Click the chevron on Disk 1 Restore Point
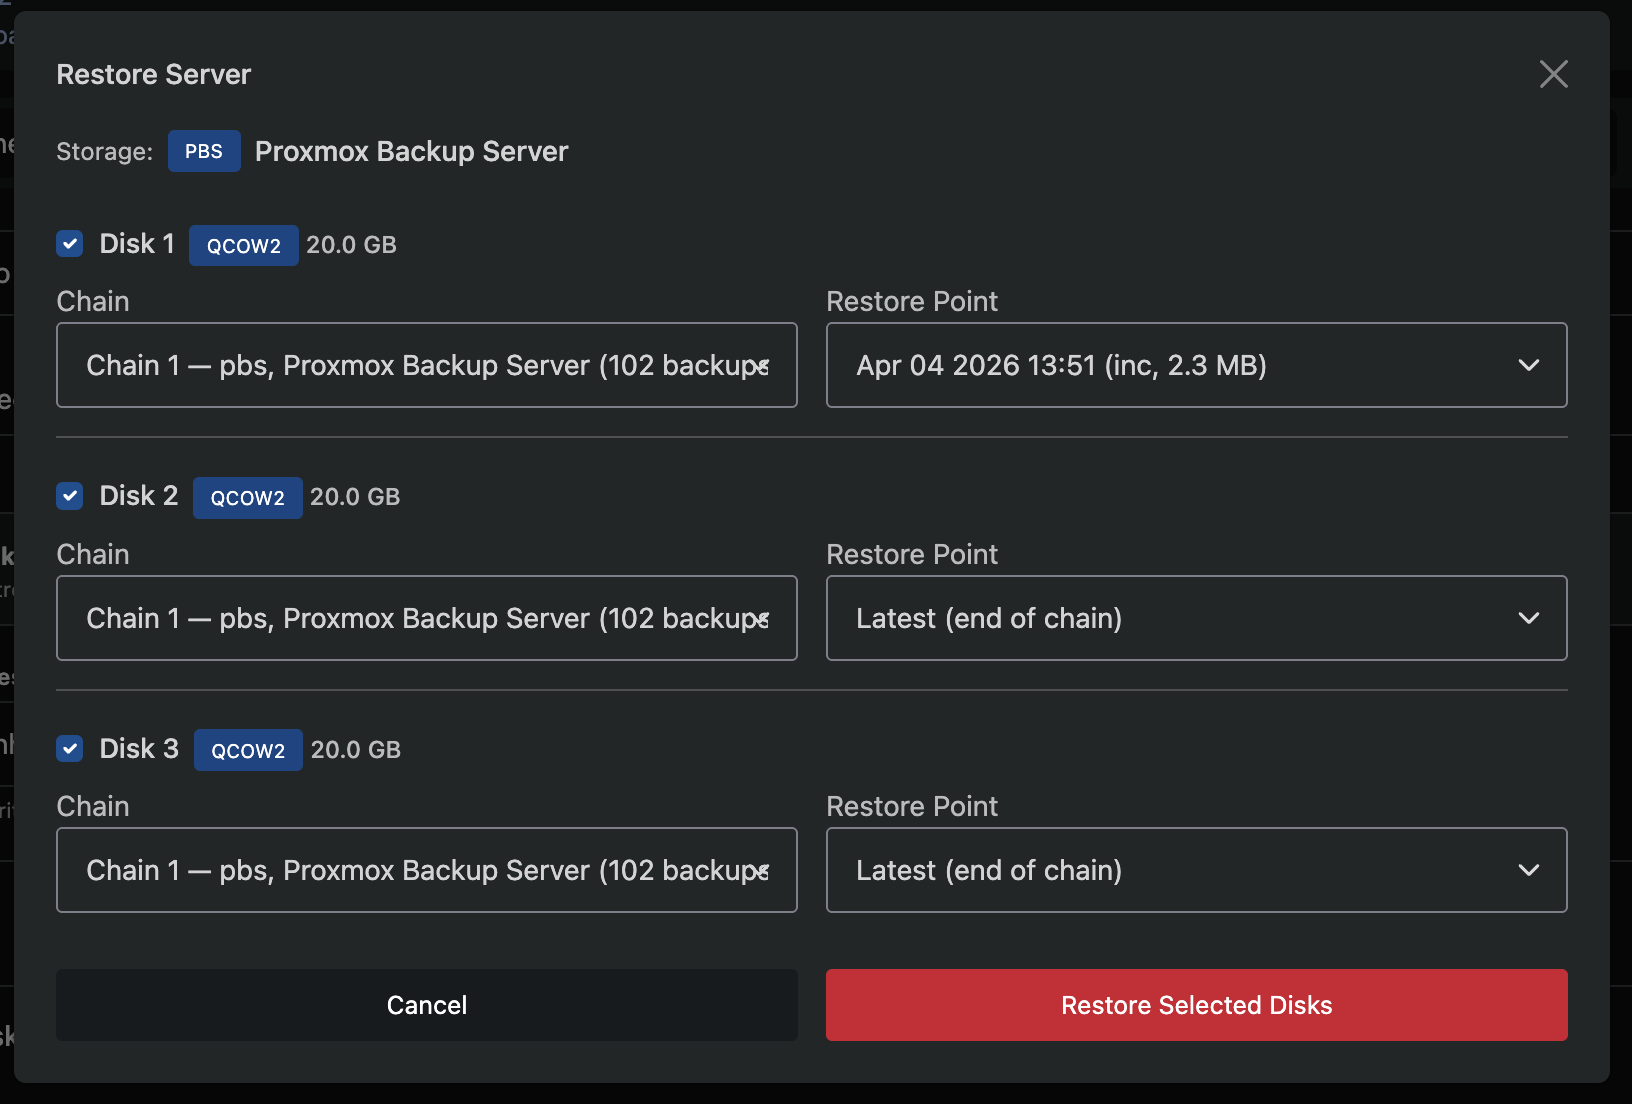Image resolution: width=1632 pixels, height=1104 pixels. pyautogui.click(x=1529, y=365)
